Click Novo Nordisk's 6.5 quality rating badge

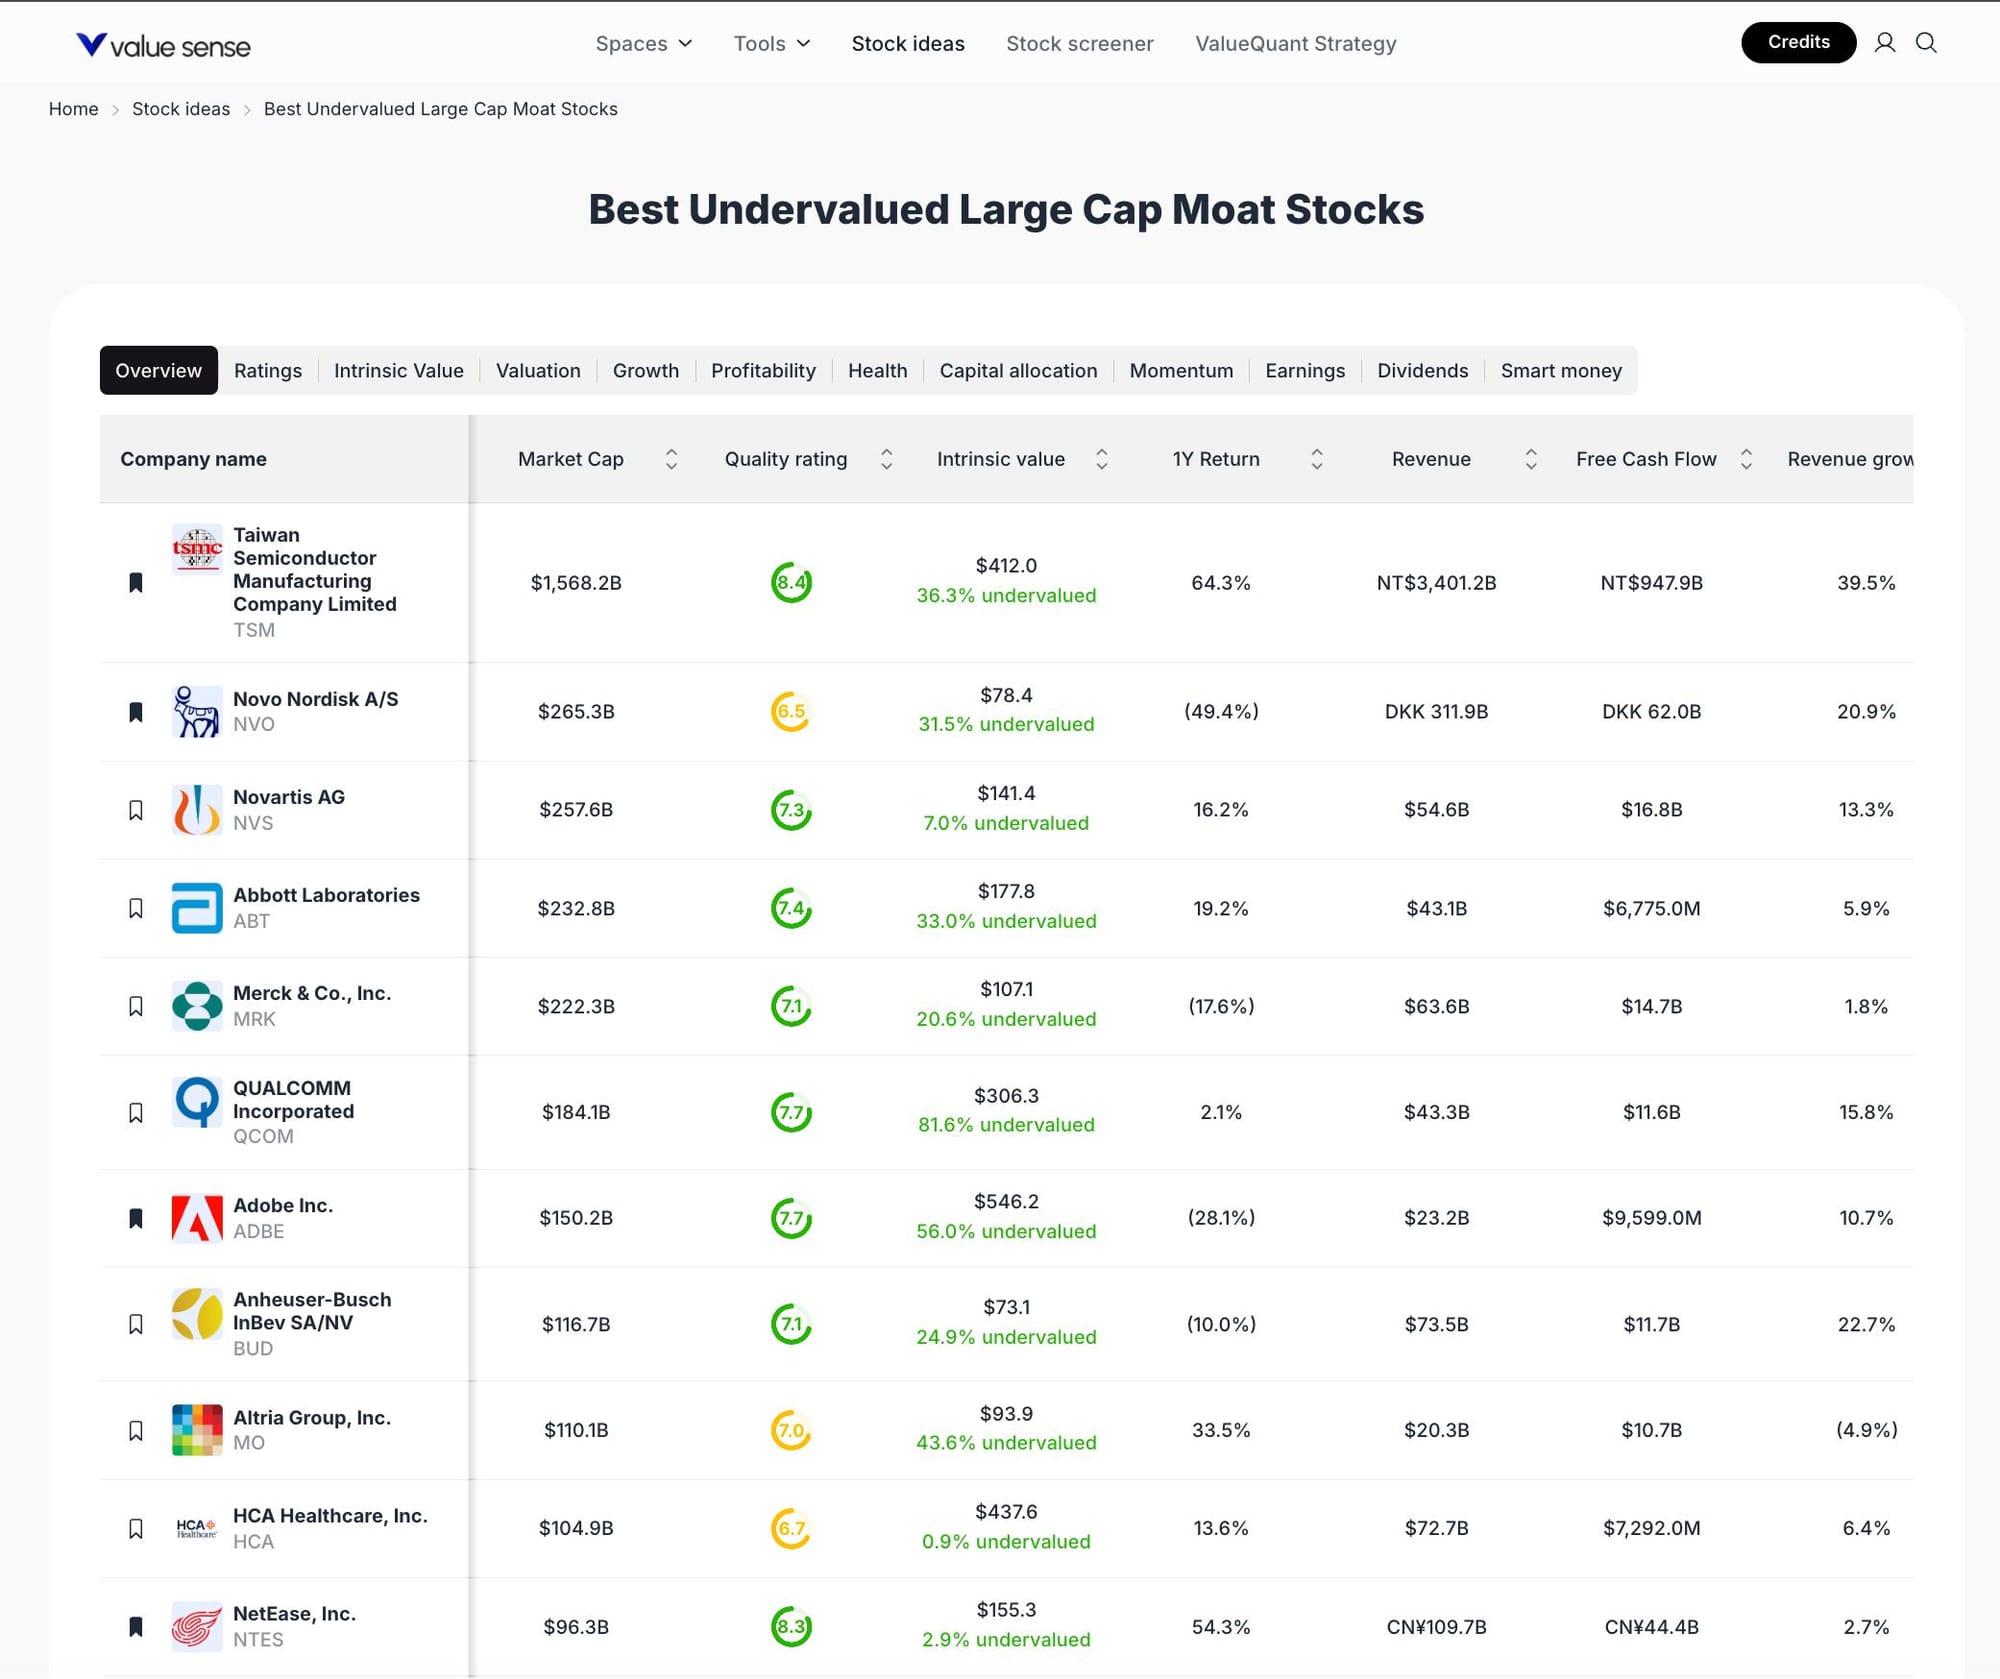790,712
